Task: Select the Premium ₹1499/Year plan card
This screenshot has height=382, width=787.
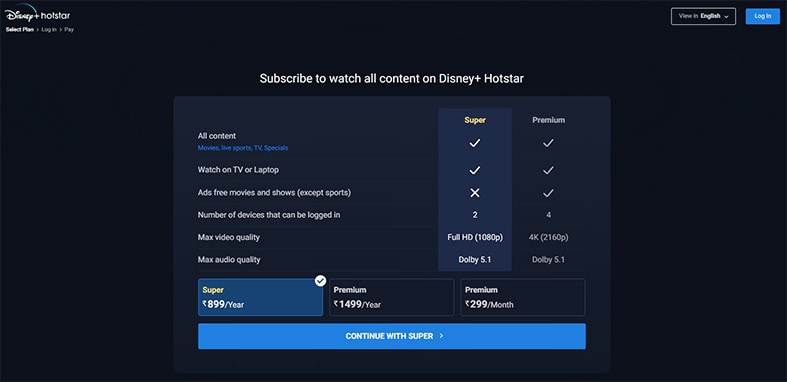Action: tap(391, 297)
